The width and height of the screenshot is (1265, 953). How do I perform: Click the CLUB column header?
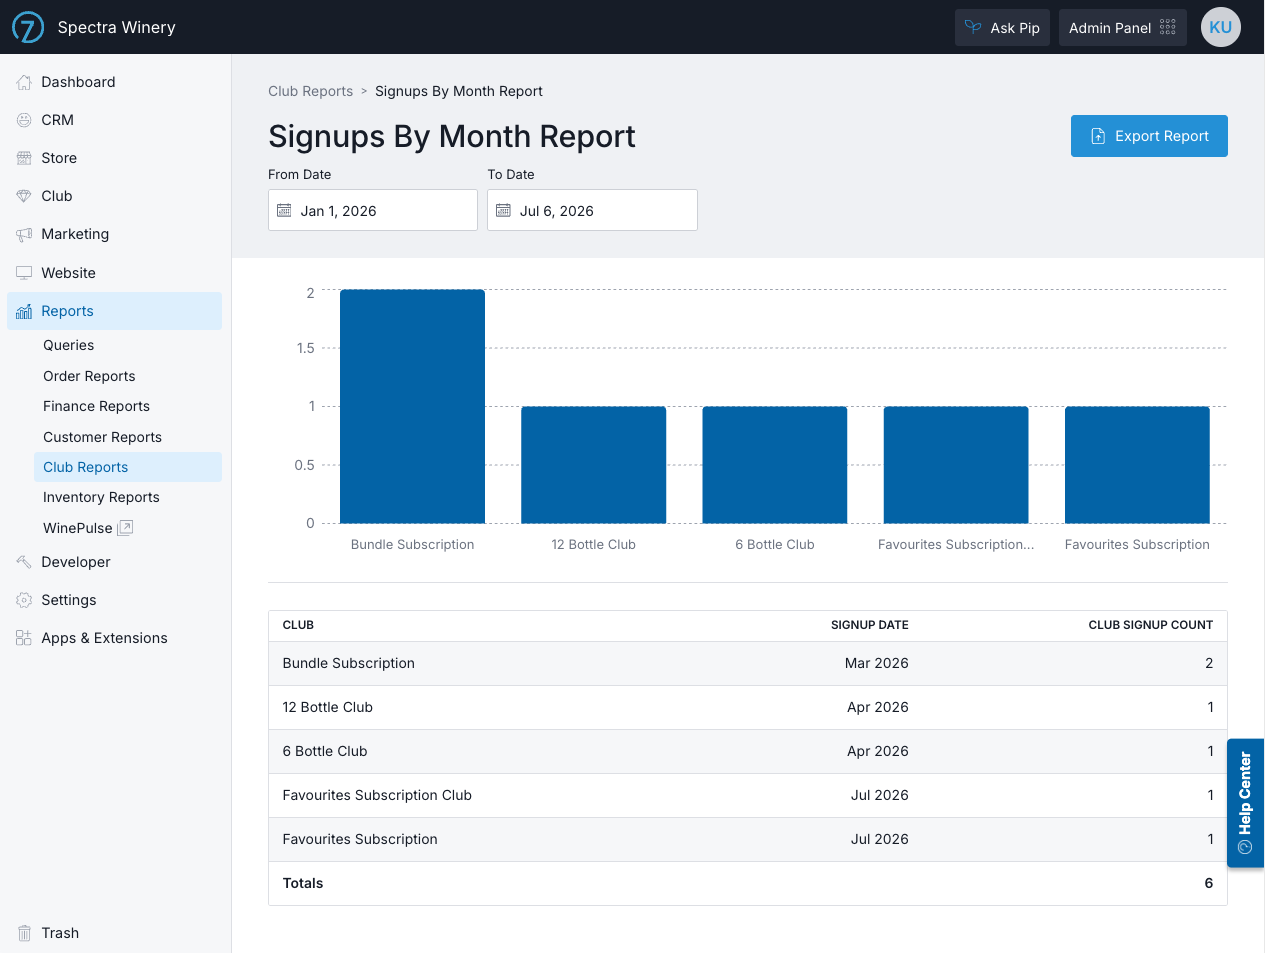(x=298, y=625)
